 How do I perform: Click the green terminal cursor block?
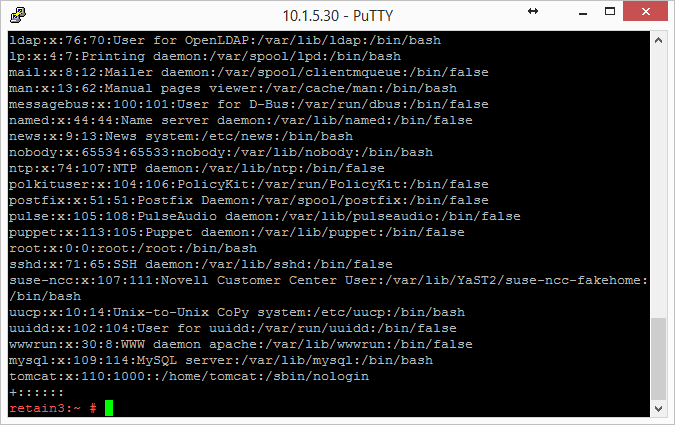pos(109,408)
